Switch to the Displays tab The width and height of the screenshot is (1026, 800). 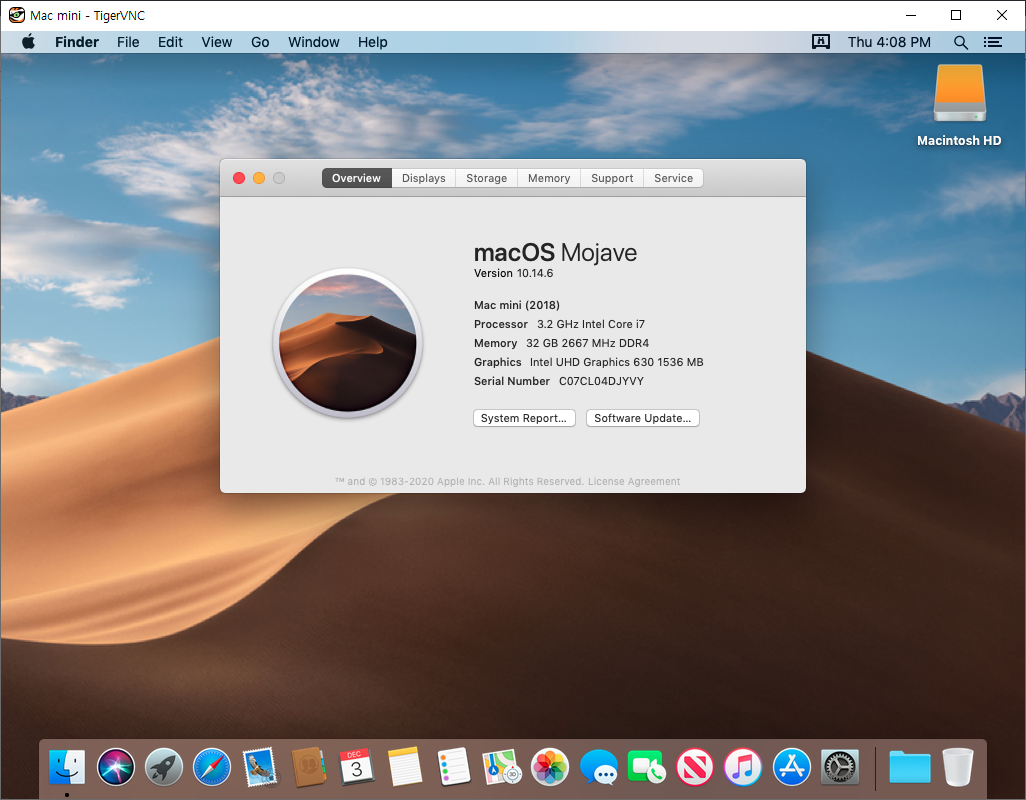pos(423,178)
